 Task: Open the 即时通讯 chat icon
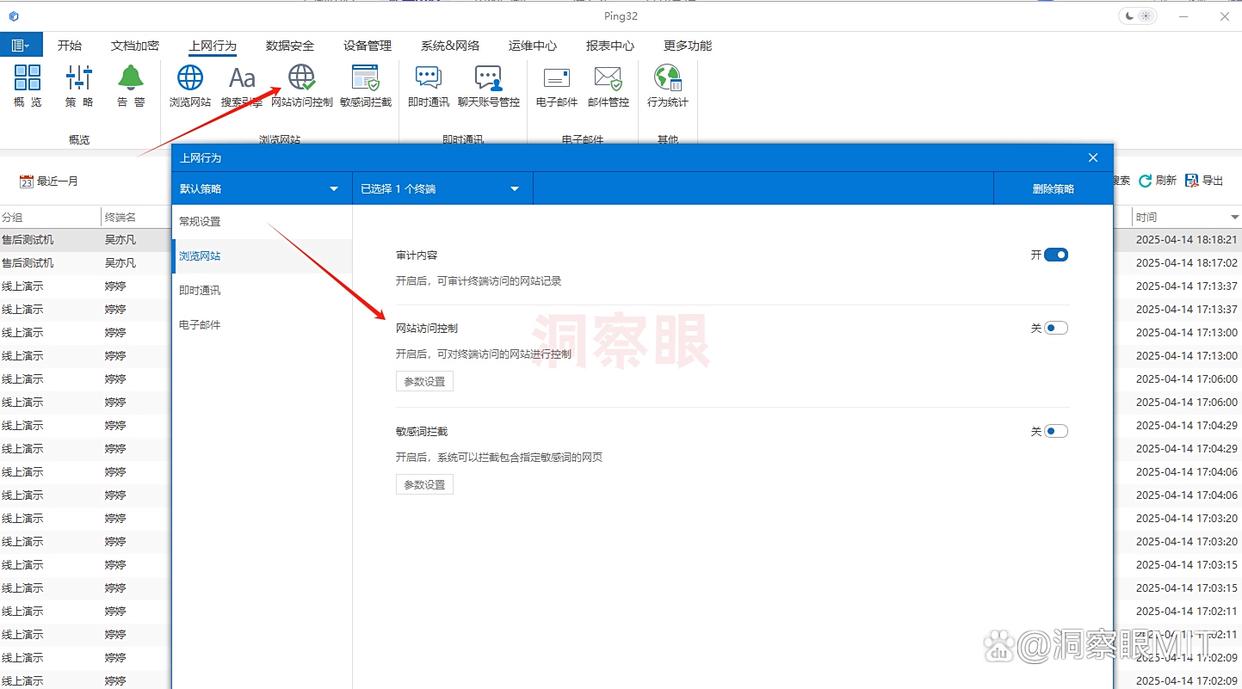(428, 85)
